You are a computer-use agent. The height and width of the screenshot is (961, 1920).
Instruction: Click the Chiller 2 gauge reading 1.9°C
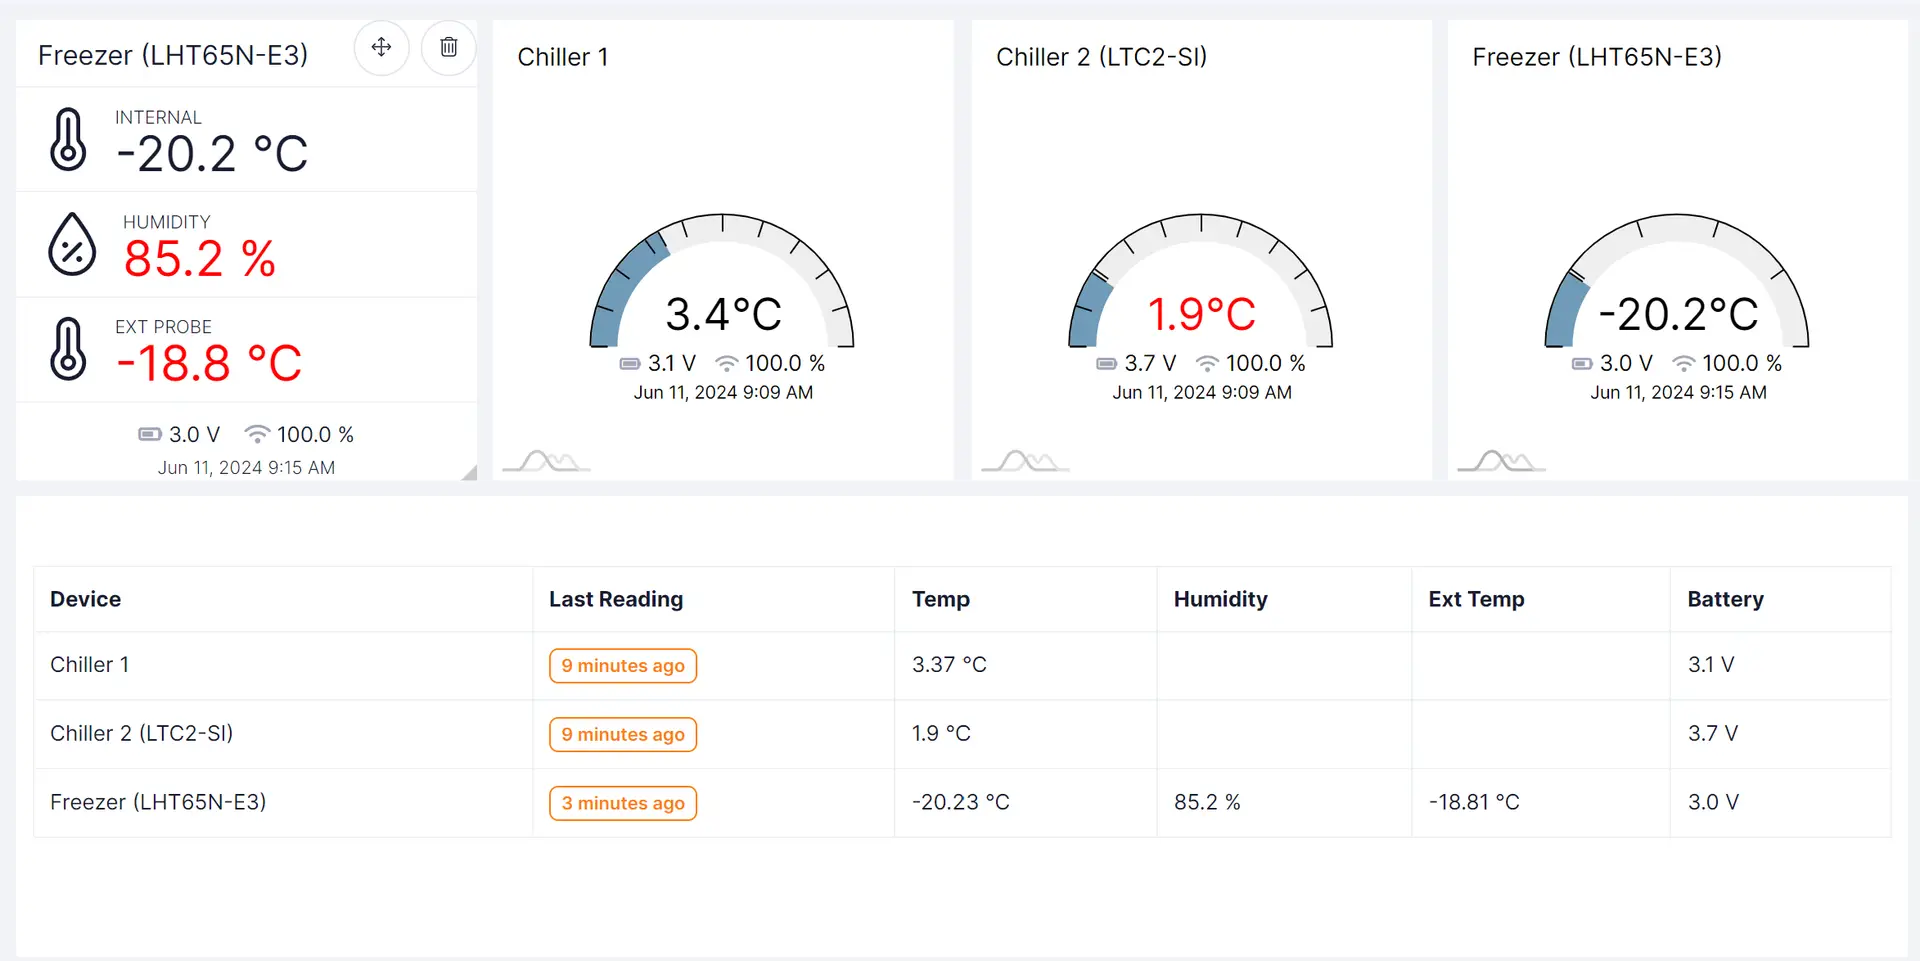[x=1201, y=314]
